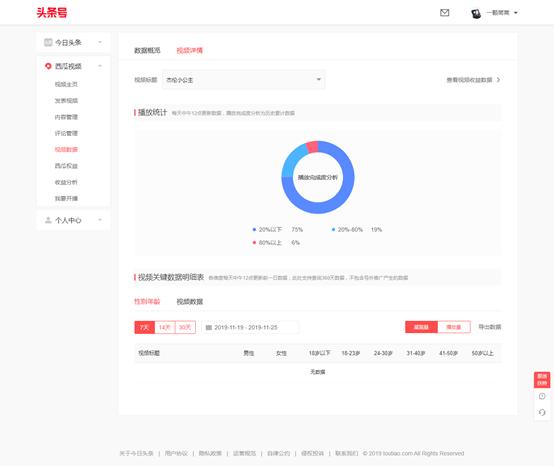
Task: Open the mail envelope icon in header
Action: (x=444, y=13)
